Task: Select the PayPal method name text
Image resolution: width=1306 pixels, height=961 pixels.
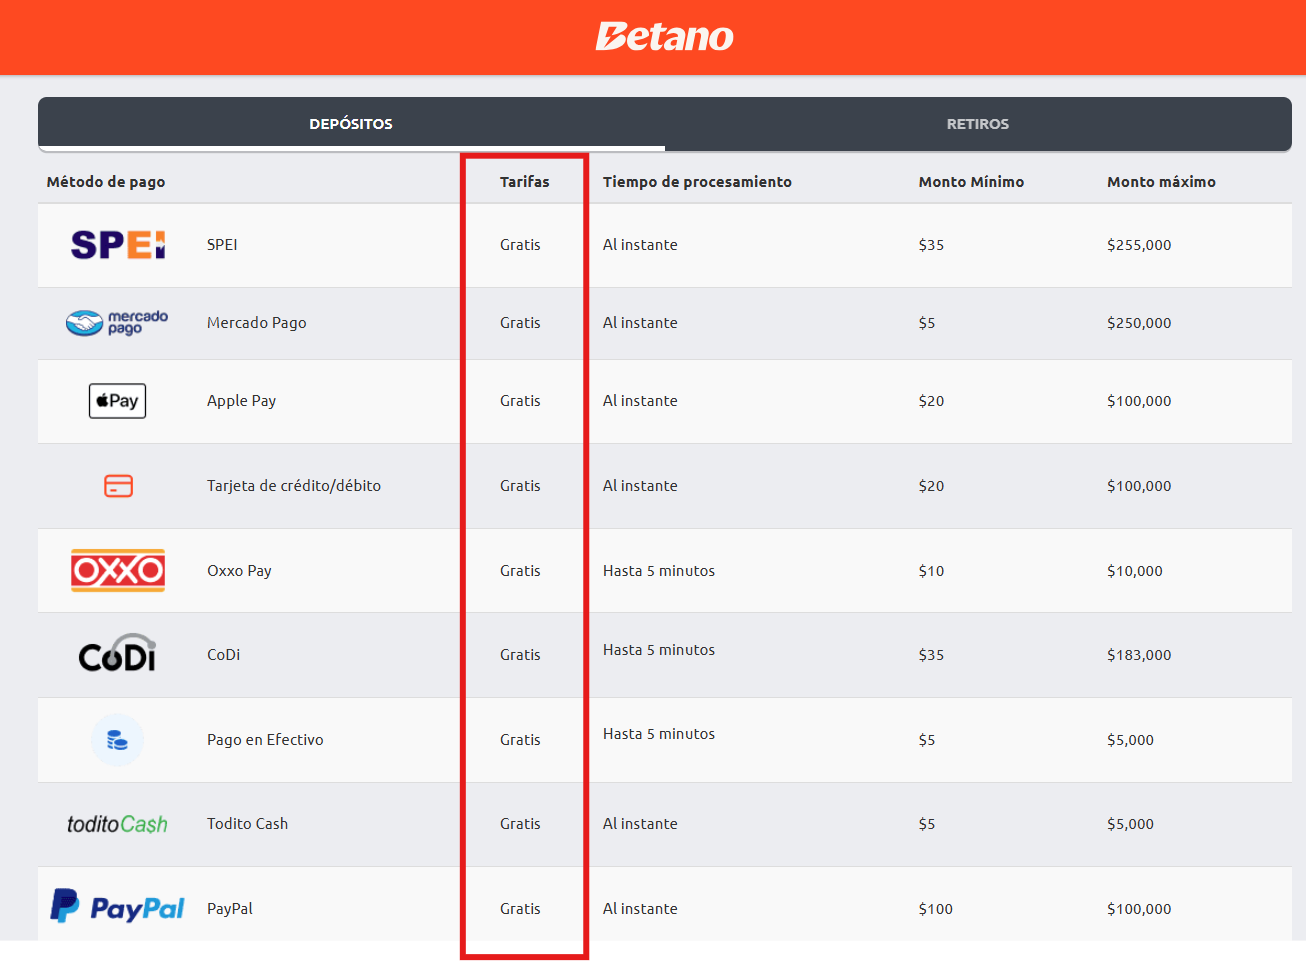Action: coord(229,909)
